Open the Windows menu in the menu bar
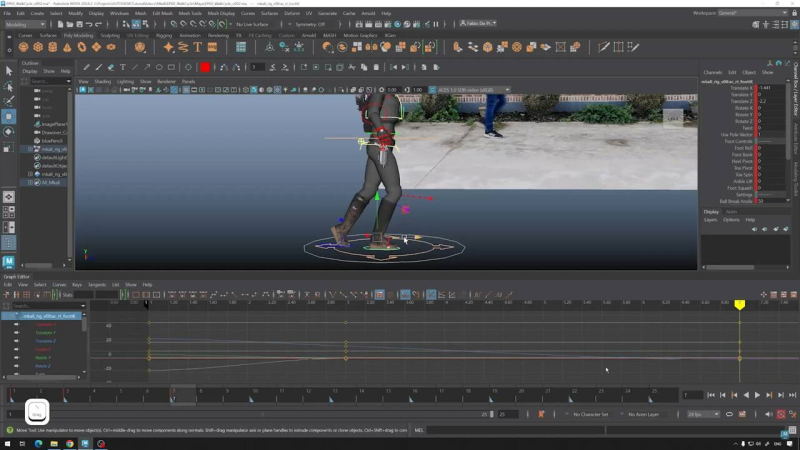The width and height of the screenshot is (800, 450). (x=119, y=13)
